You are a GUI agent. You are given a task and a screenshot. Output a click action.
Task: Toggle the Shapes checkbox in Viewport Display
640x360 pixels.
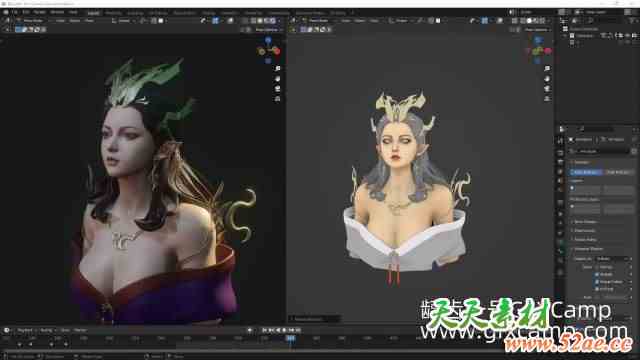pos(597,274)
